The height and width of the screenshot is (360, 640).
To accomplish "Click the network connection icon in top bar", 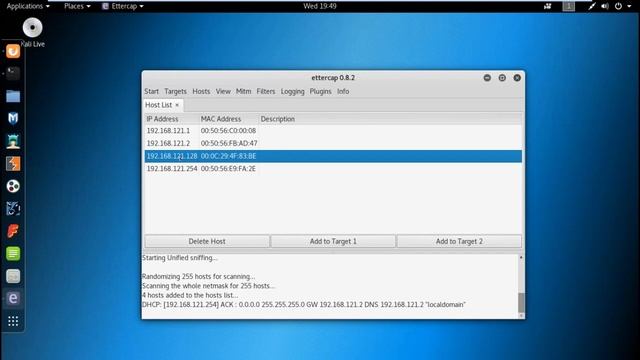I will [591, 6].
